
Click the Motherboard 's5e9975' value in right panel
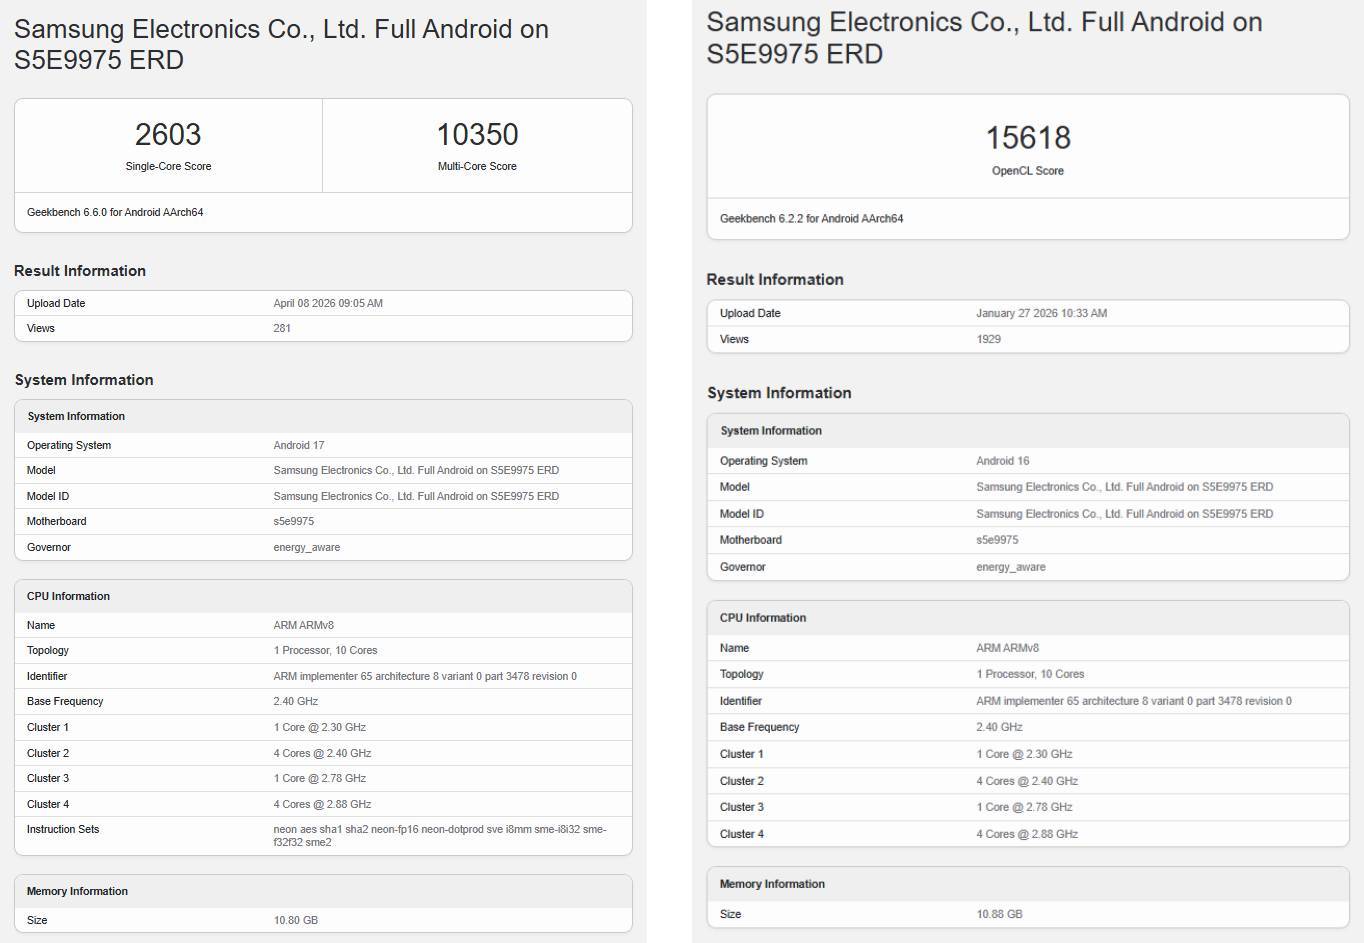coord(997,540)
